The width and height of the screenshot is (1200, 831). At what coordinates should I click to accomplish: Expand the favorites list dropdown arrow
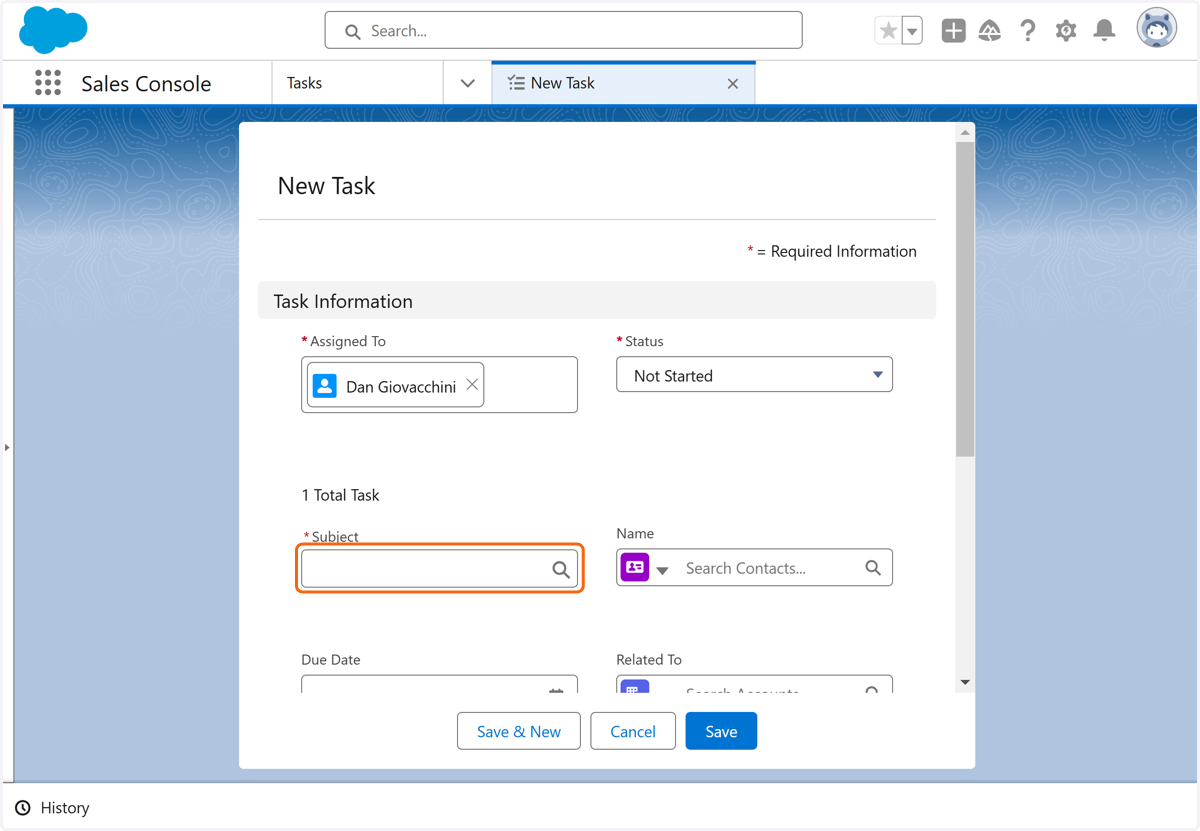tap(912, 31)
